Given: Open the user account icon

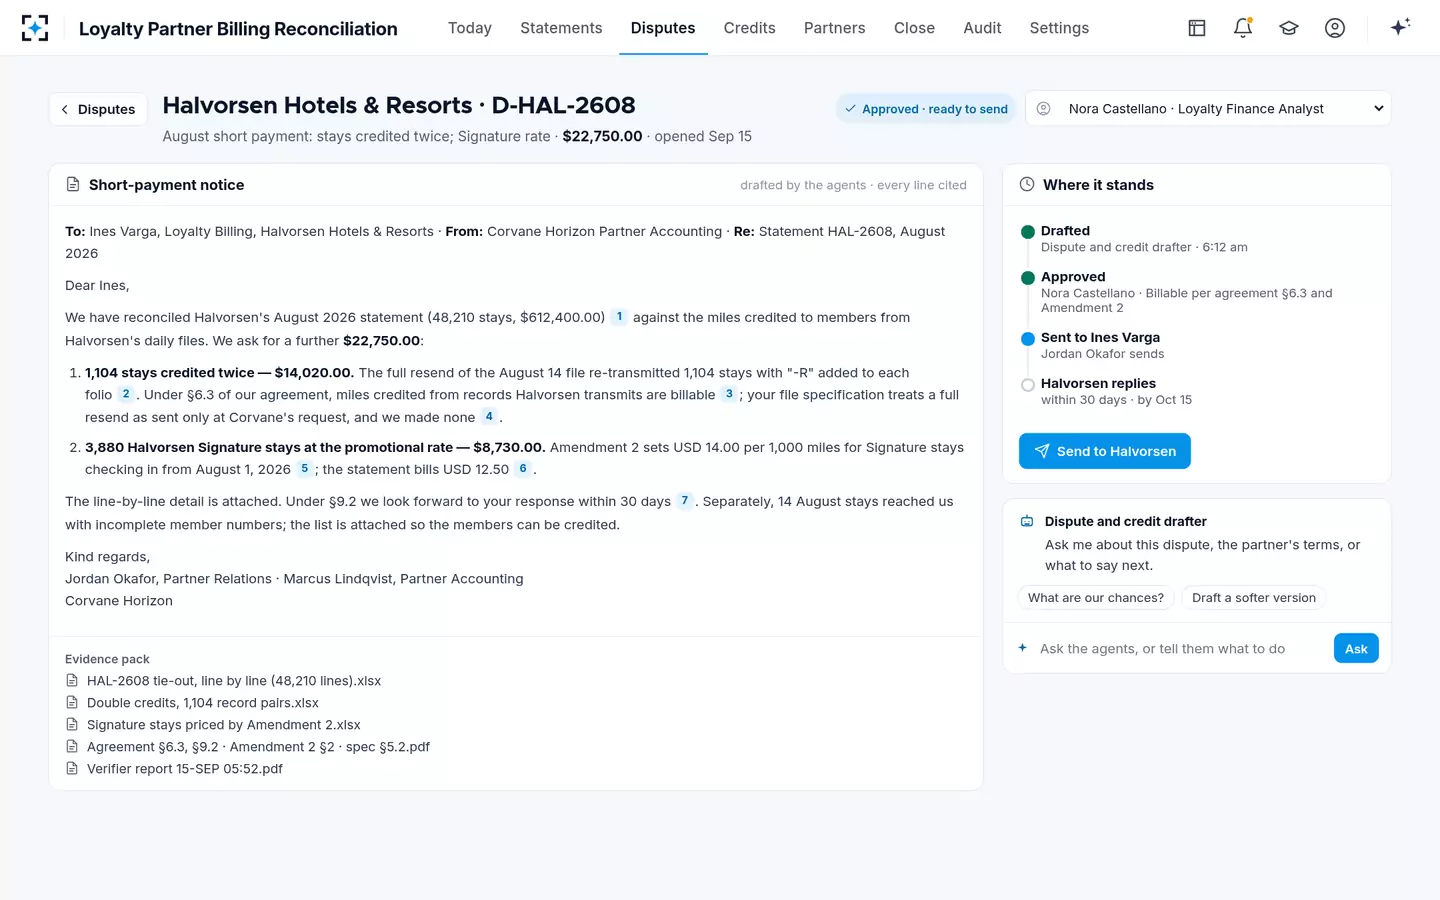Looking at the screenshot, I should (1335, 28).
